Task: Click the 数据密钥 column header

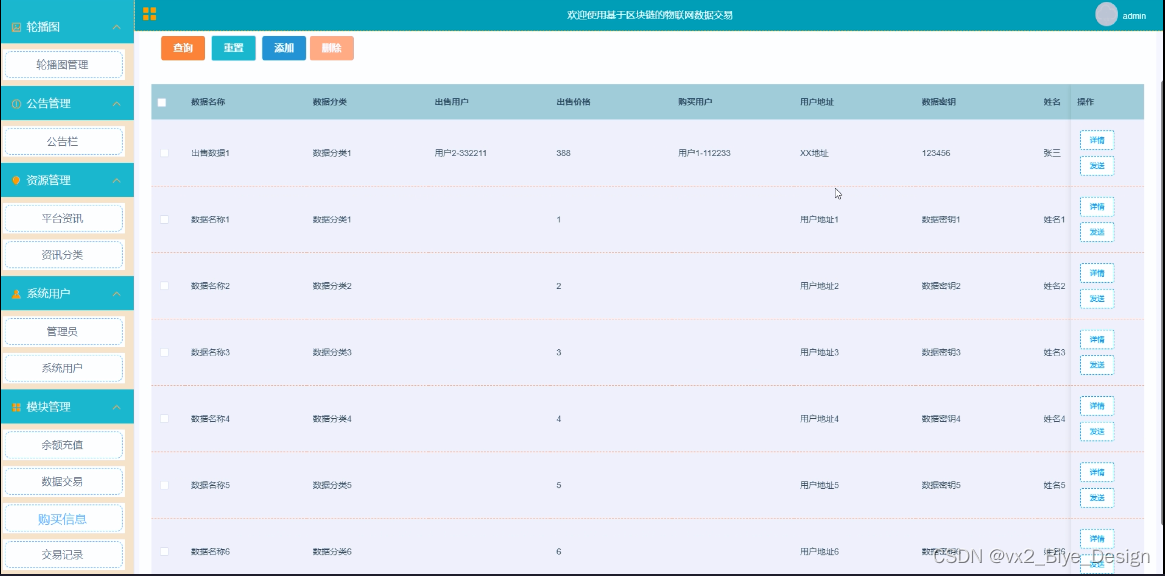Action: point(938,102)
